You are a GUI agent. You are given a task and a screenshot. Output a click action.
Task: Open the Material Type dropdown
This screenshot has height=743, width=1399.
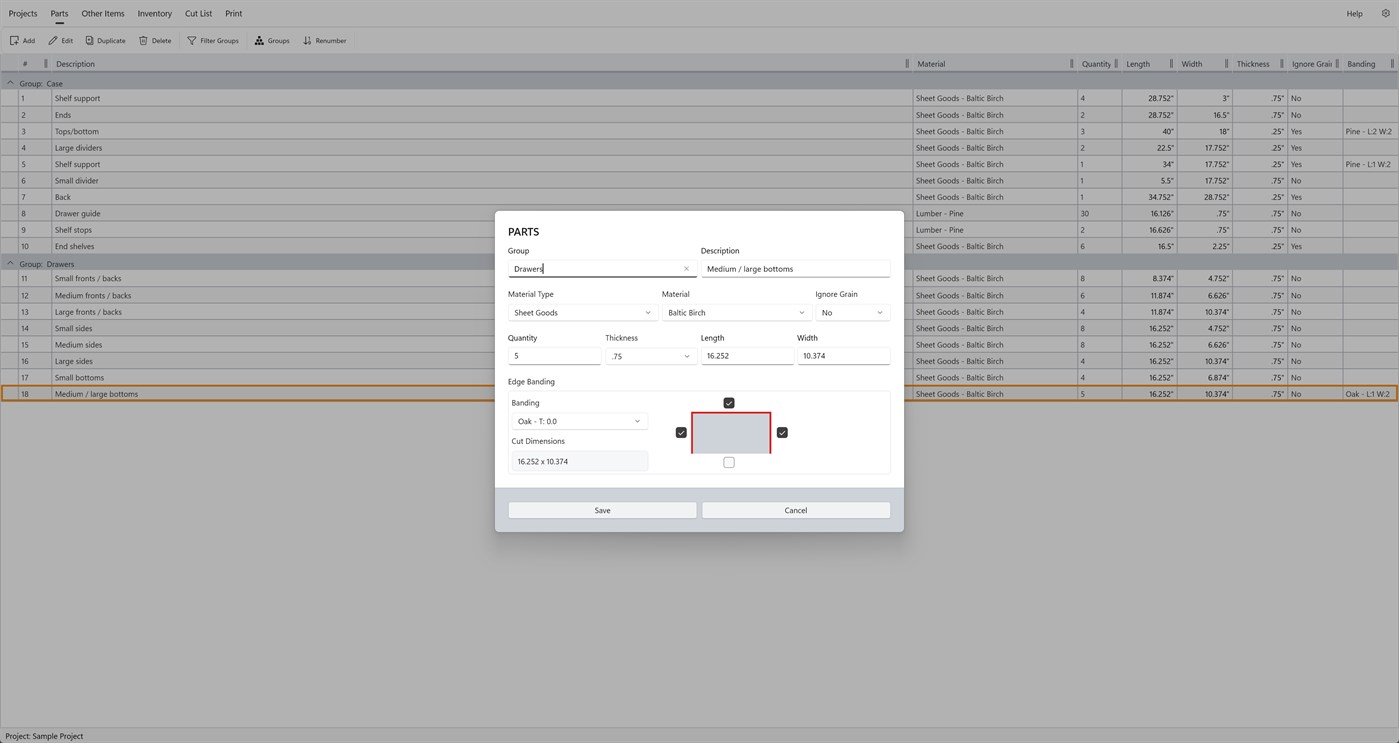pos(582,313)
